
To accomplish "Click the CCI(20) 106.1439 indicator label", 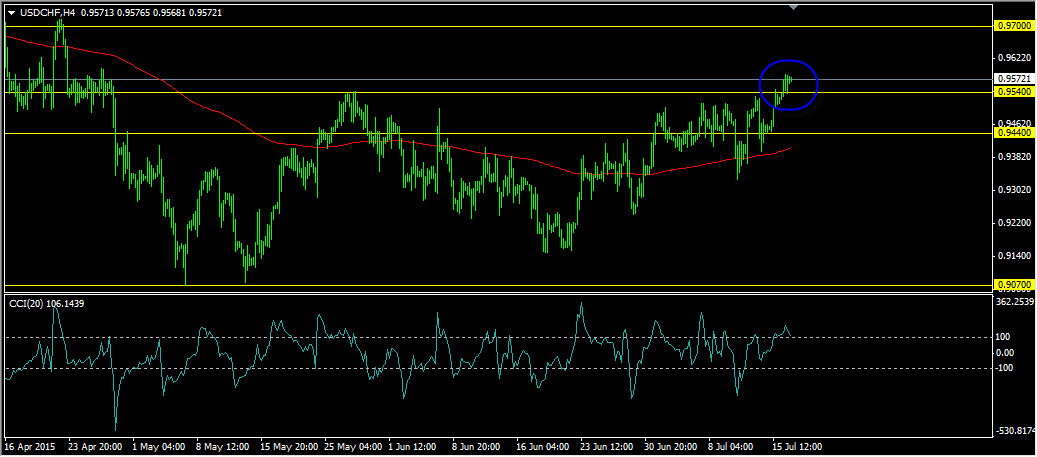I will tap(46, 304).
